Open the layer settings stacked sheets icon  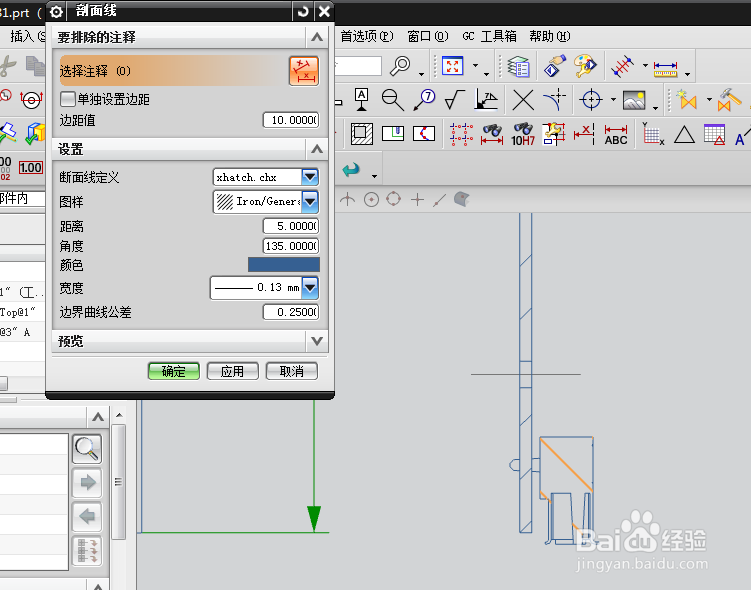click(x=519, y=67)
